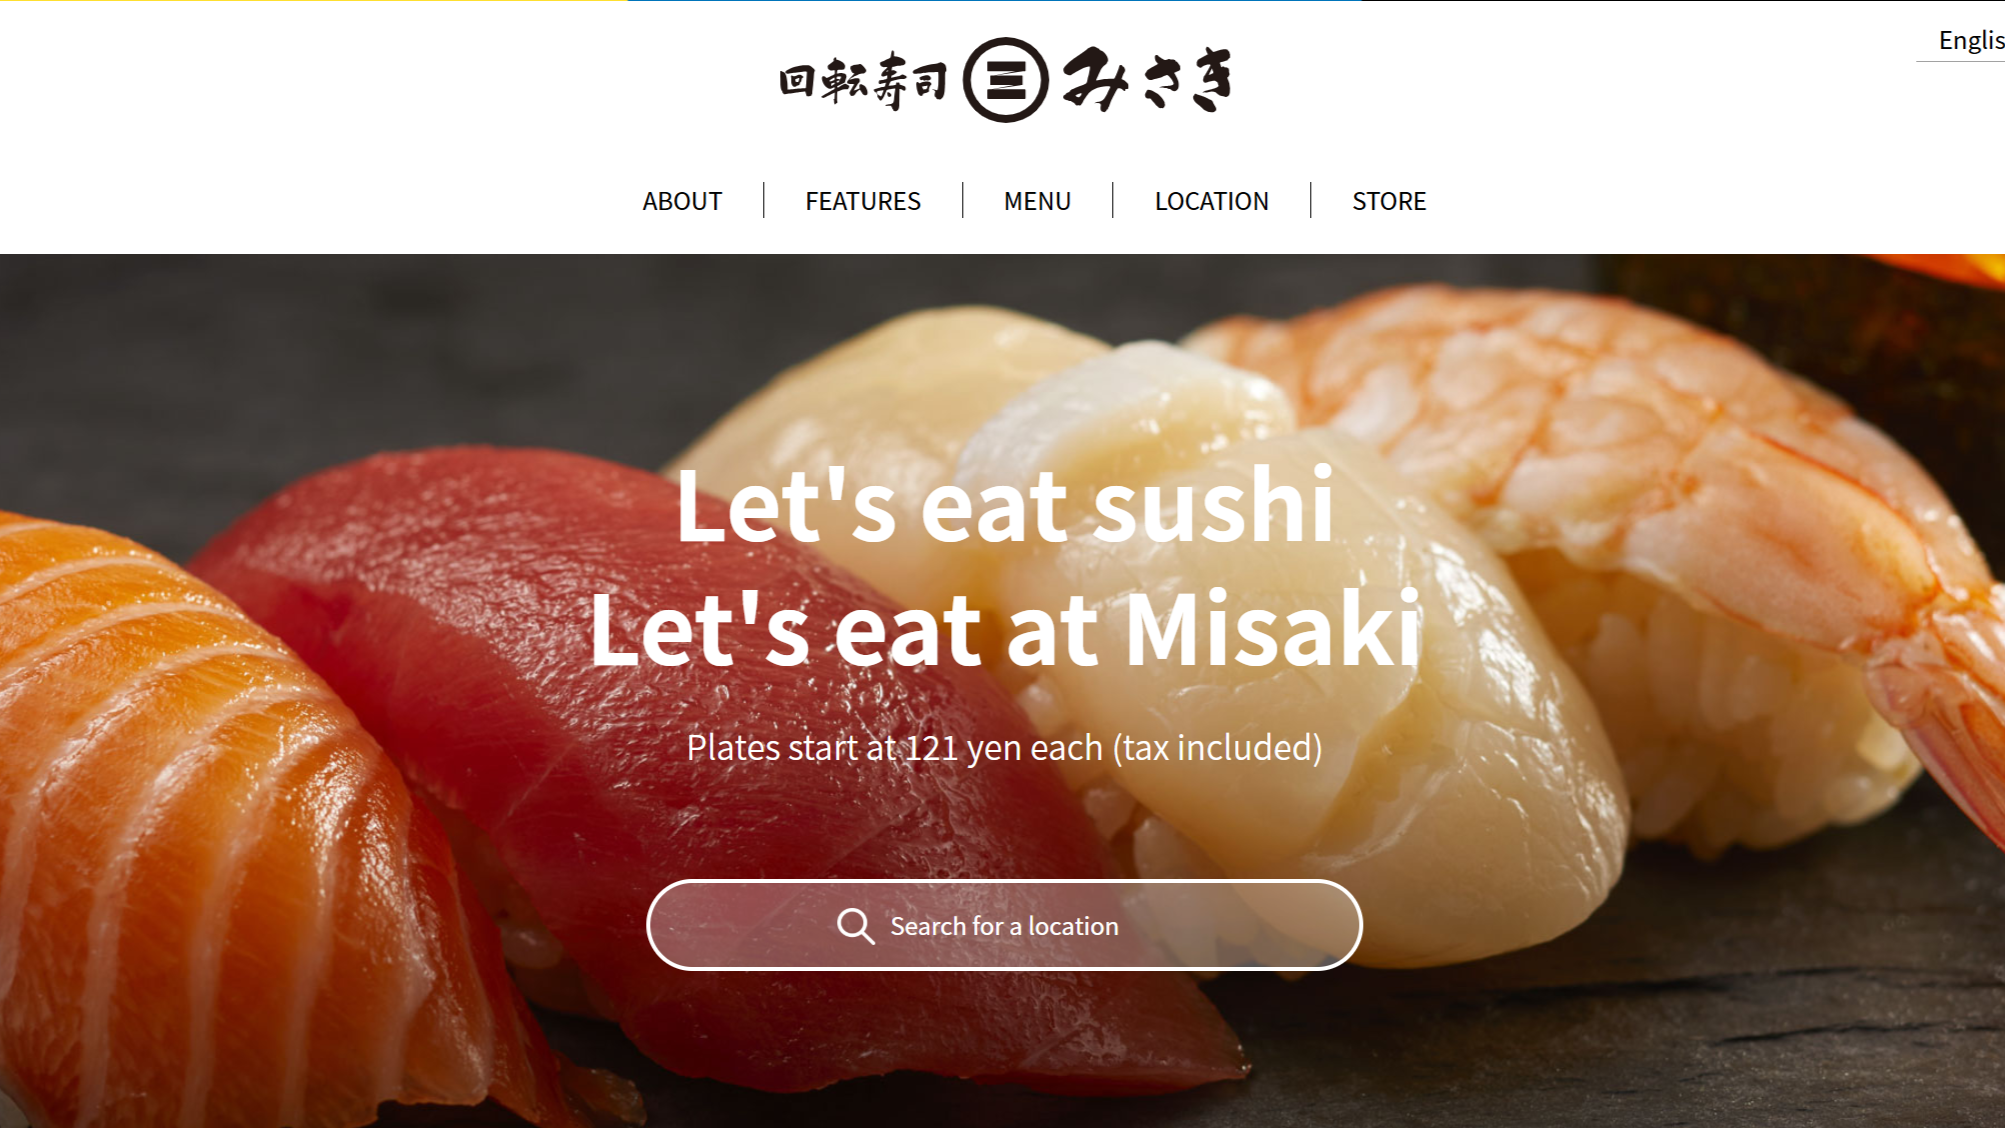
Task: Click the みさき brush-script logo text
Action: 1147,79
